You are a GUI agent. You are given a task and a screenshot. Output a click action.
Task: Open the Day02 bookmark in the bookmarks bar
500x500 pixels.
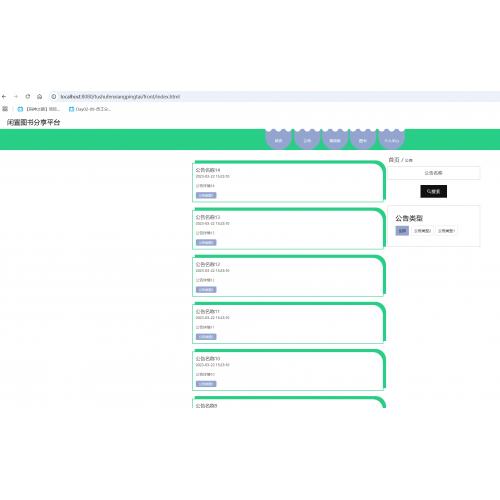(90, 109)
